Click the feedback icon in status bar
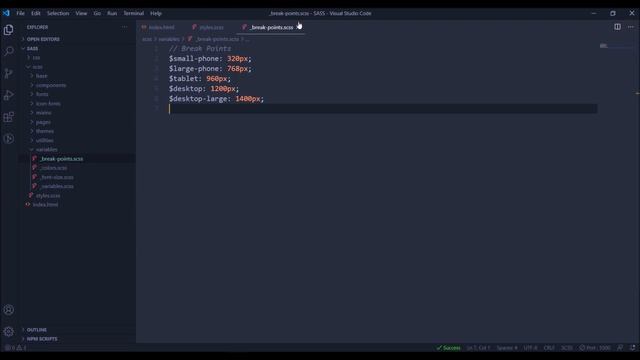 pos(620,348)
